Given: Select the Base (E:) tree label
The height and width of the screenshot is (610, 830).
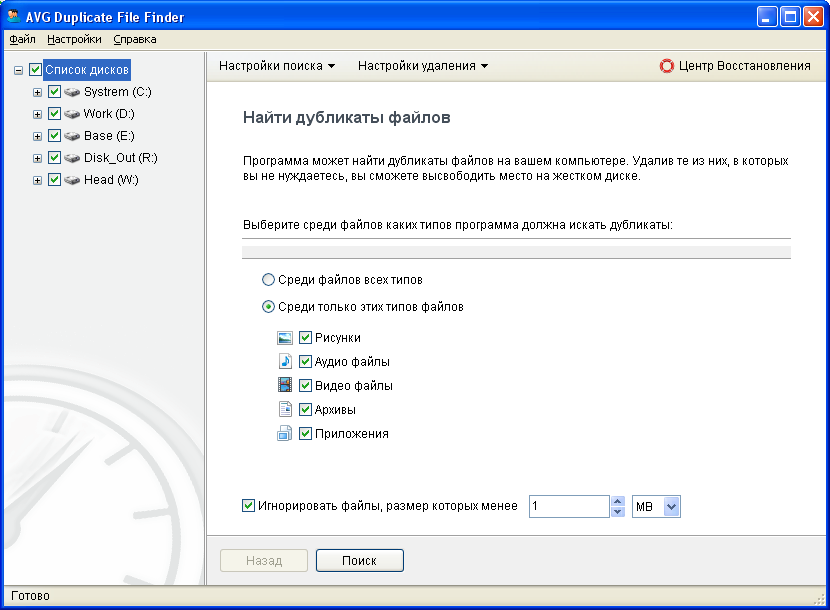Looking at the screenshot, I should click(109, 136).
